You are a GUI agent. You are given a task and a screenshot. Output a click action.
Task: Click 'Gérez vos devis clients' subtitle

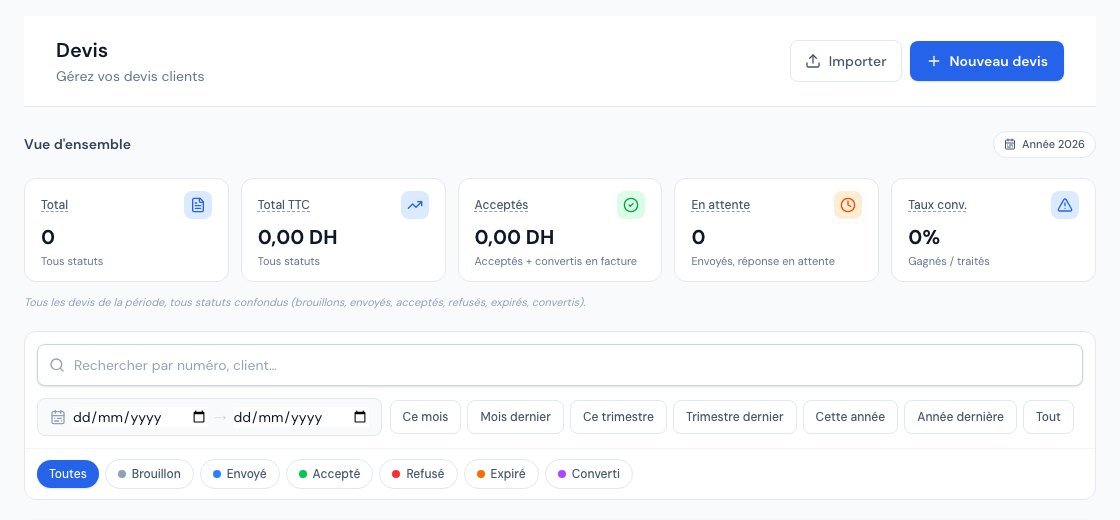(x=130, y=76)
